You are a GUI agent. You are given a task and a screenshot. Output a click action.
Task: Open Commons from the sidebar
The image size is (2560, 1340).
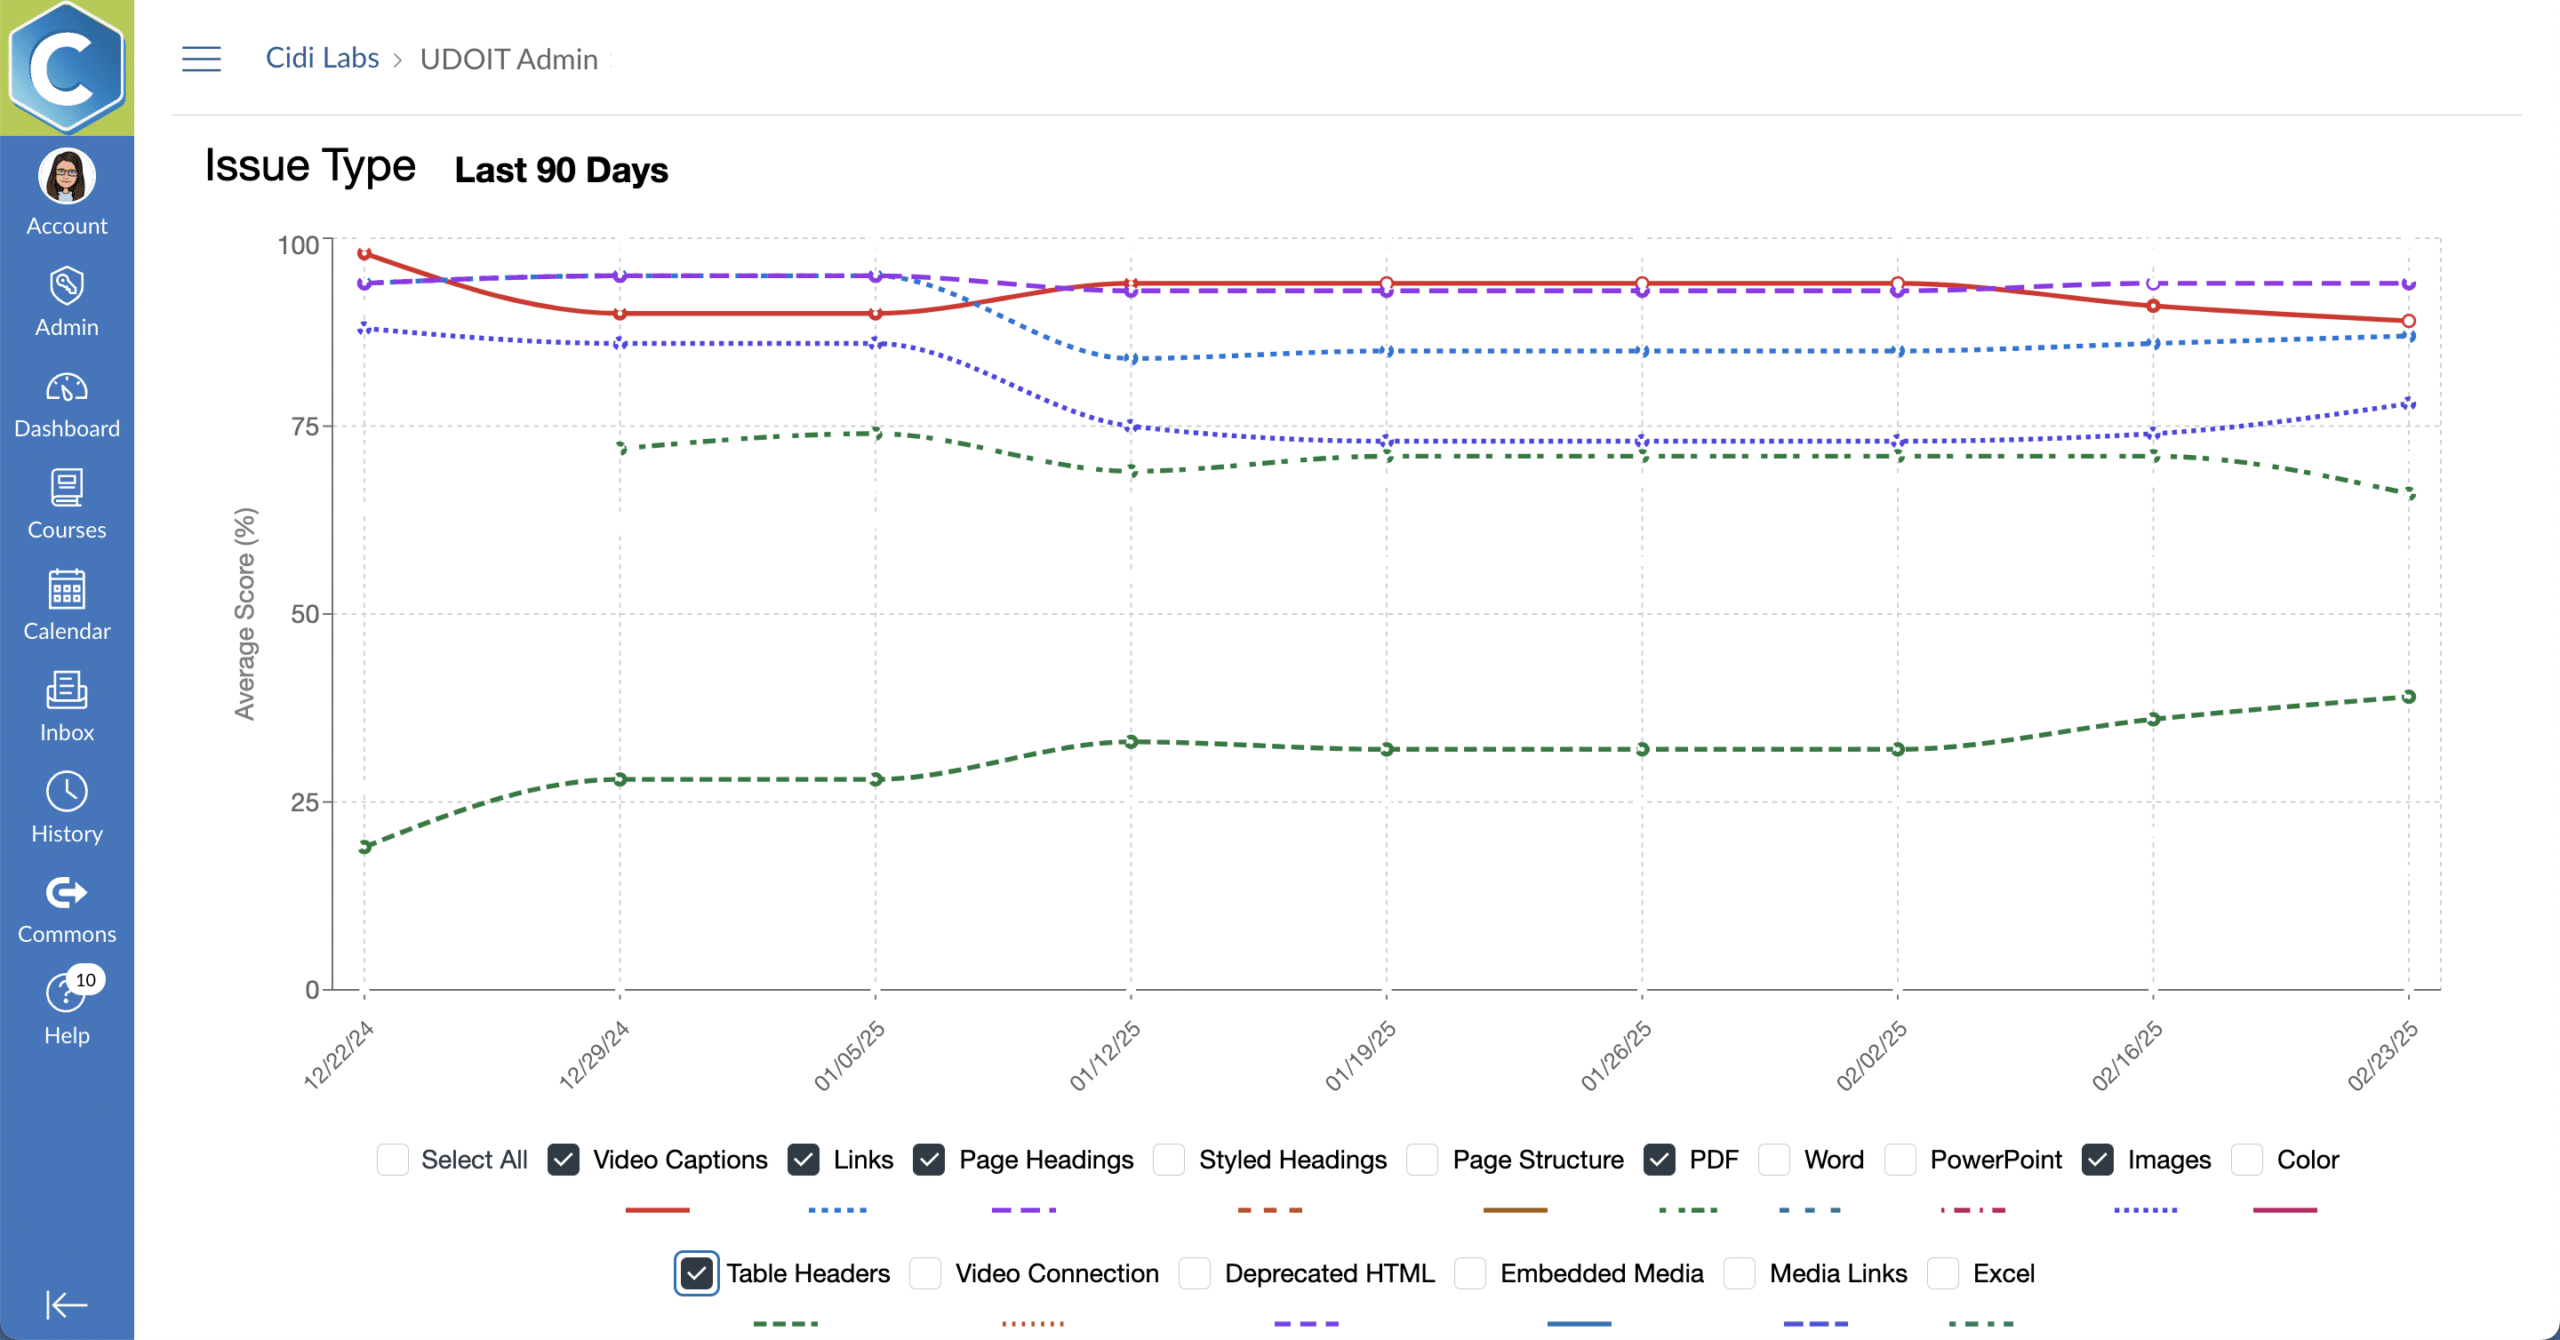66,893
